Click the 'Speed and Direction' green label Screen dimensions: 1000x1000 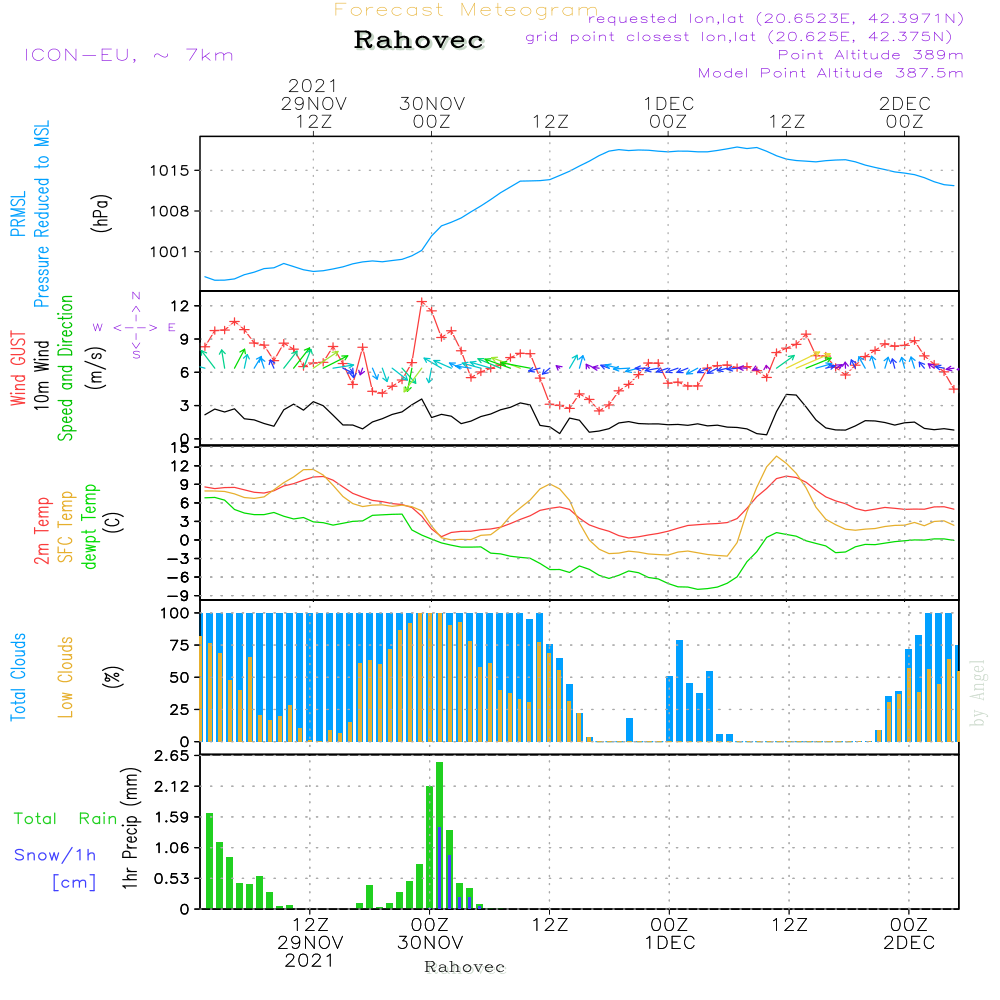click(65, 368)
